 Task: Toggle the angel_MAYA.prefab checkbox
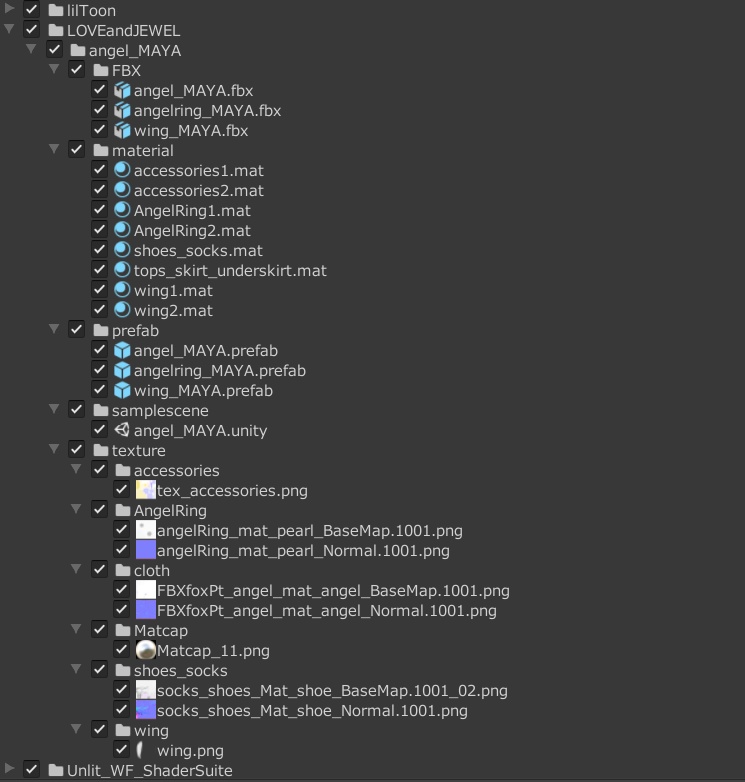click(99, 350)
